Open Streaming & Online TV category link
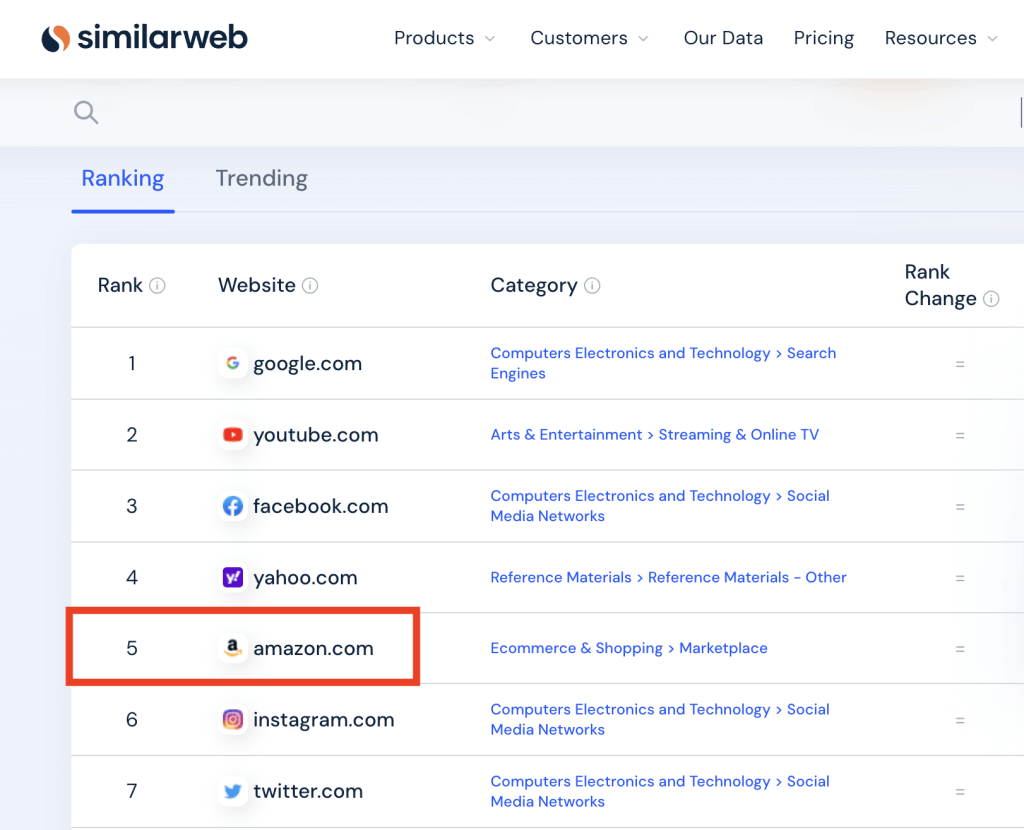 [654, 434]
